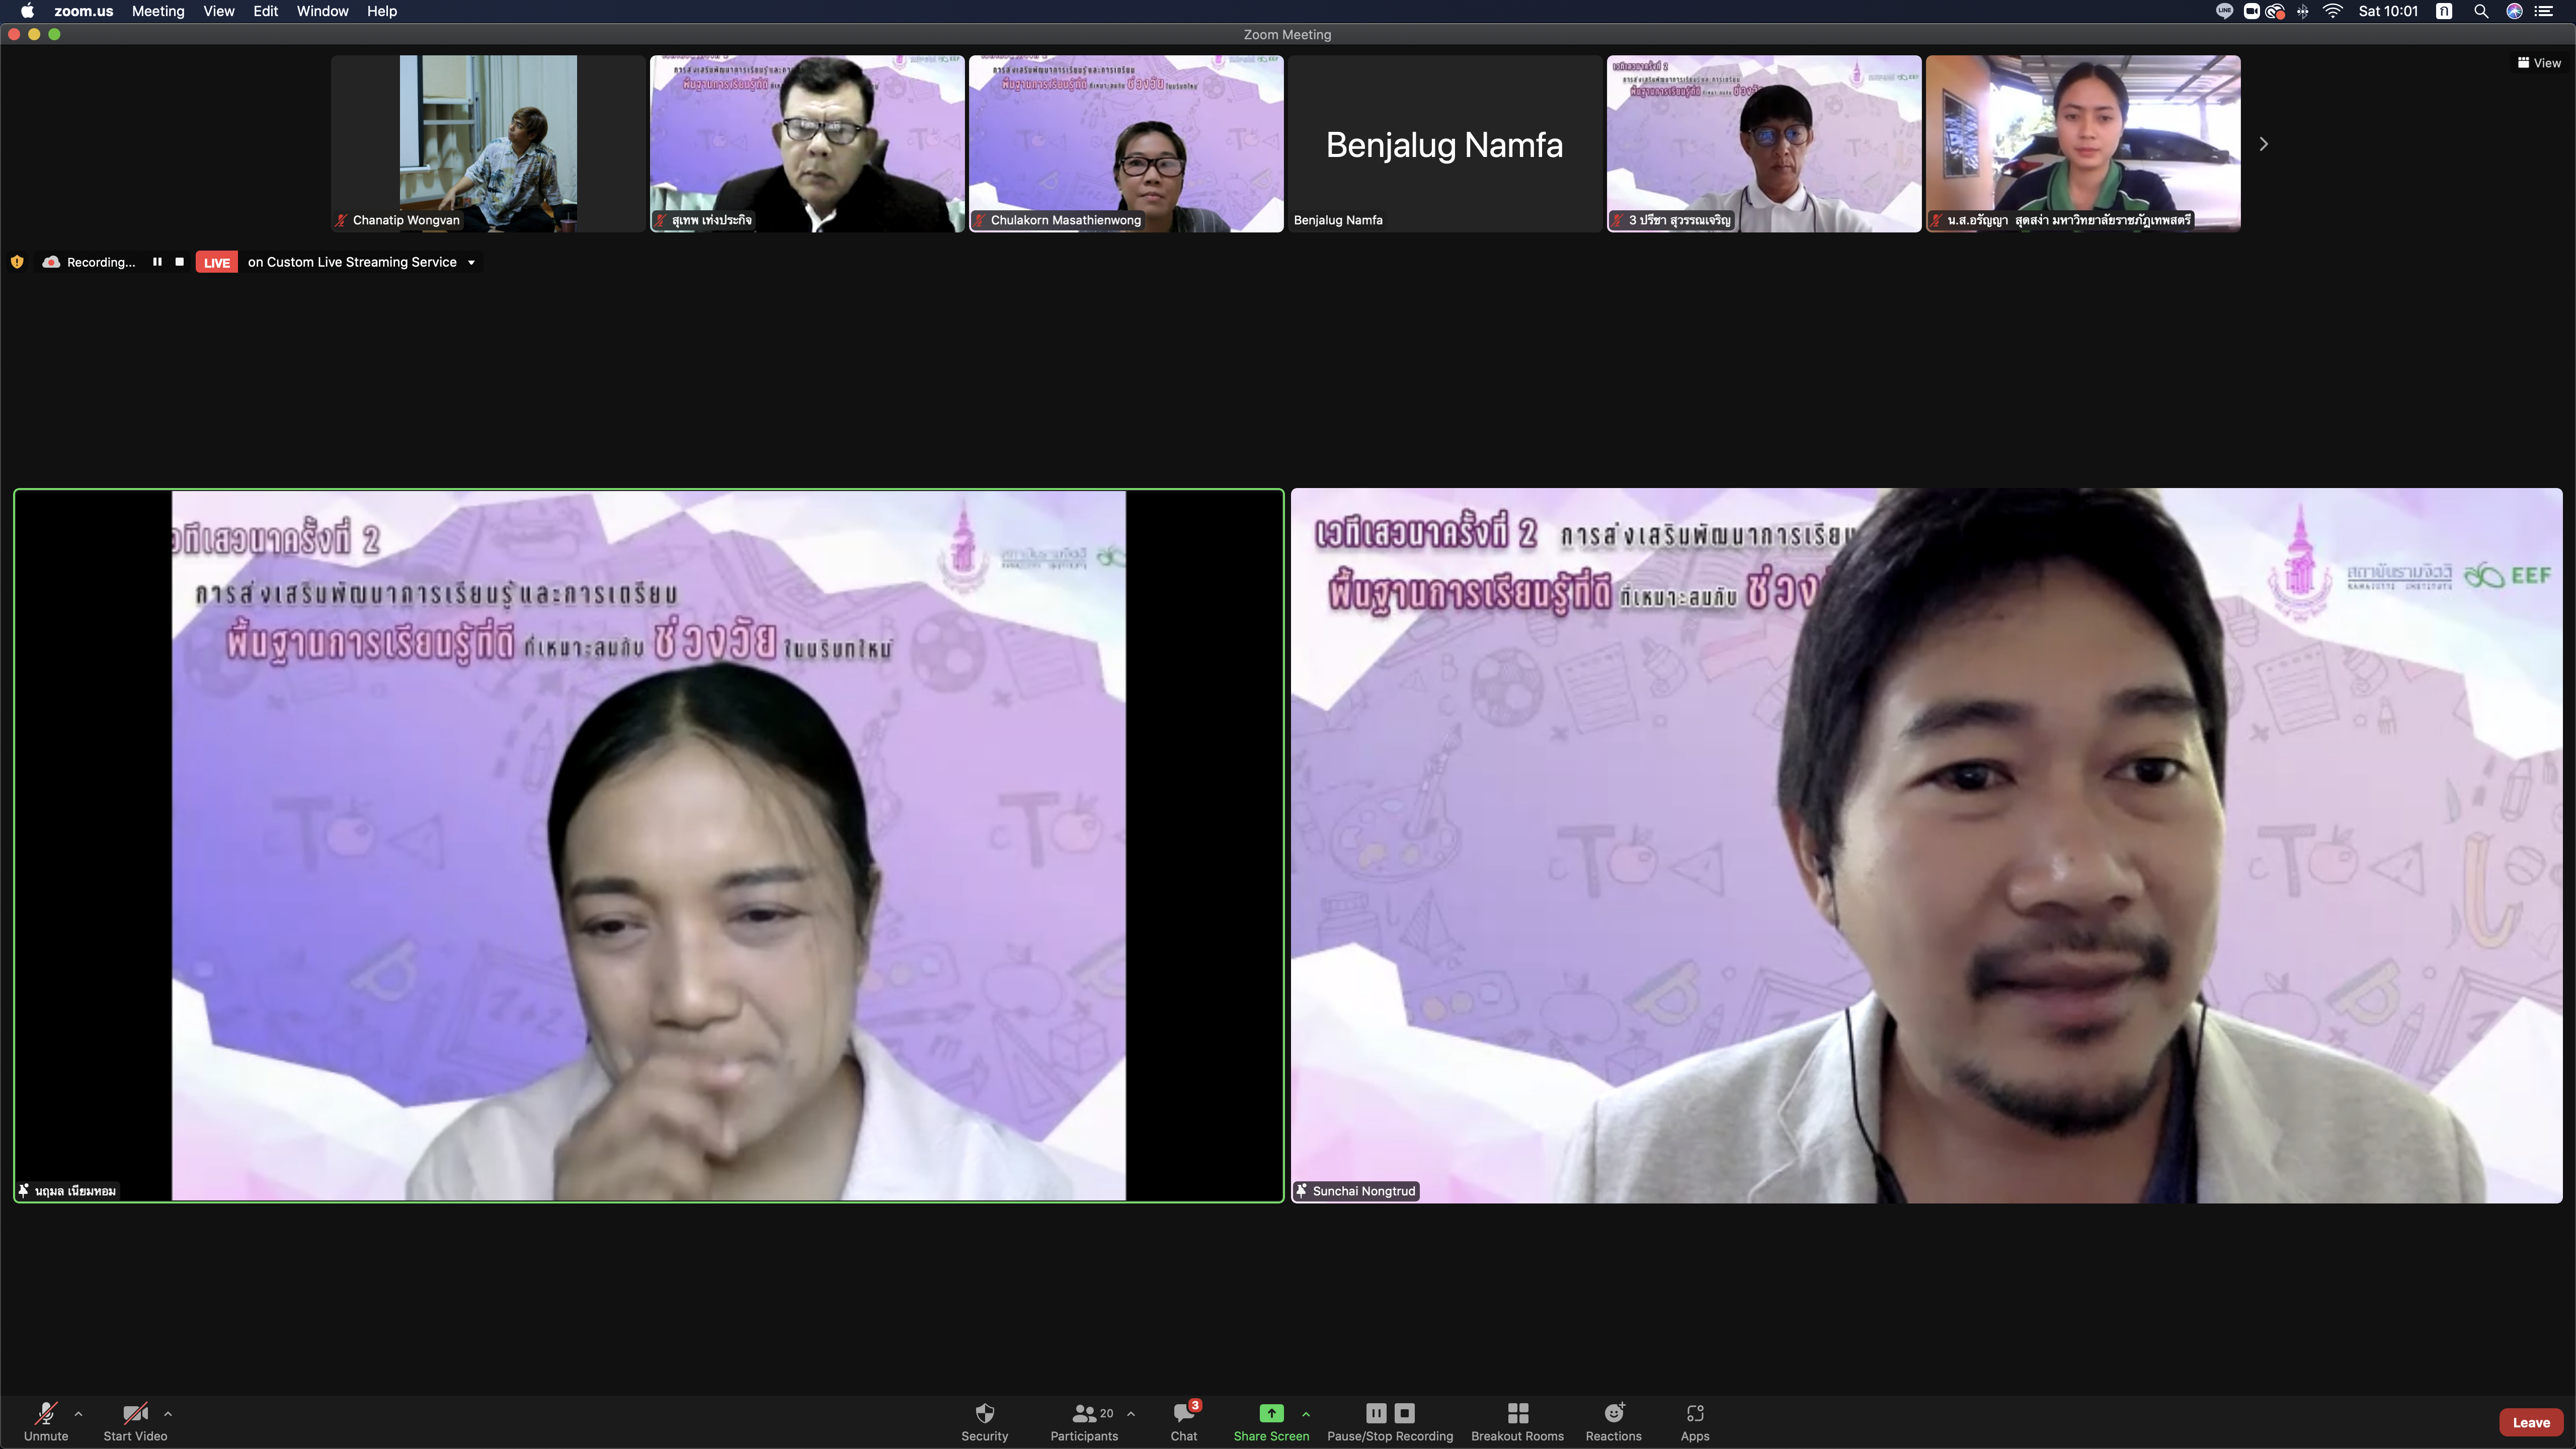Image resolution: width=2576 pixels, height=1449 pixels.
Task: Open the Security shield menu
Action: [985, 1421]
